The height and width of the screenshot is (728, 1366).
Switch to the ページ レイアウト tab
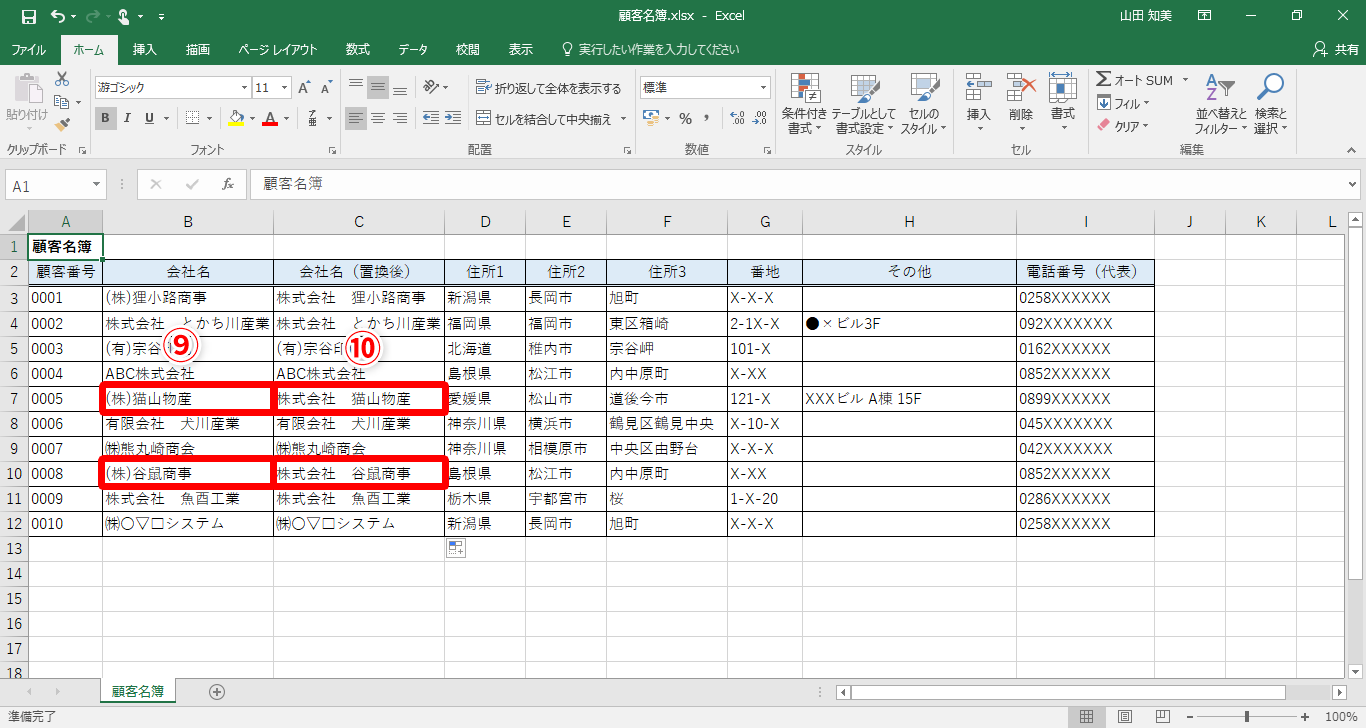point(278,49)
